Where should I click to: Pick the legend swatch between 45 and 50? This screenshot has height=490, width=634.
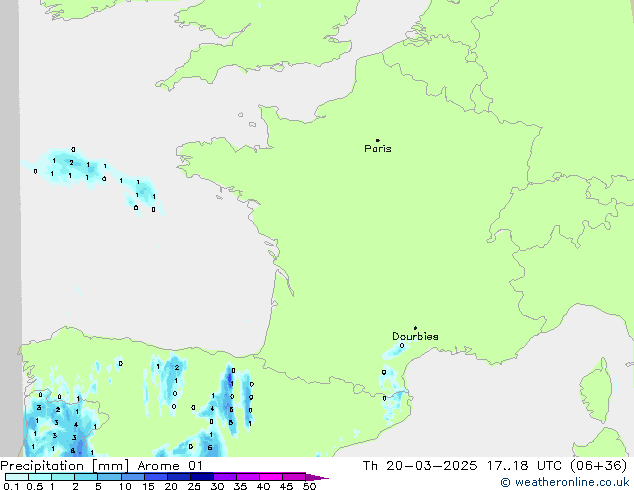pos(294,477)
